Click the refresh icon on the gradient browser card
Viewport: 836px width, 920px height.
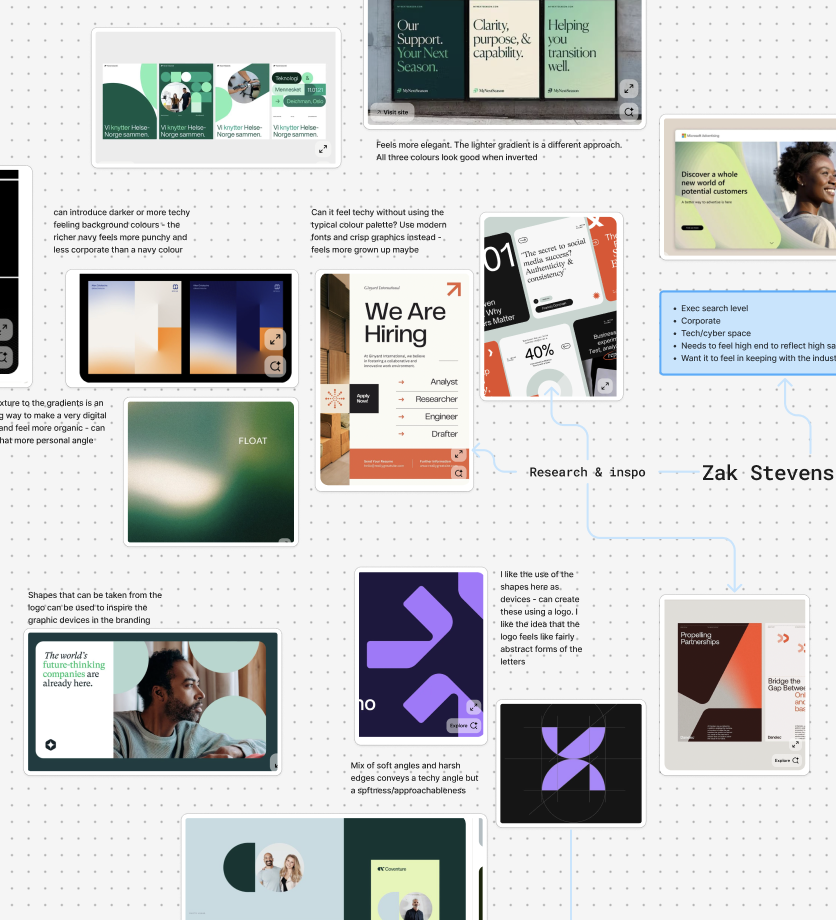(x=275, y=367)
